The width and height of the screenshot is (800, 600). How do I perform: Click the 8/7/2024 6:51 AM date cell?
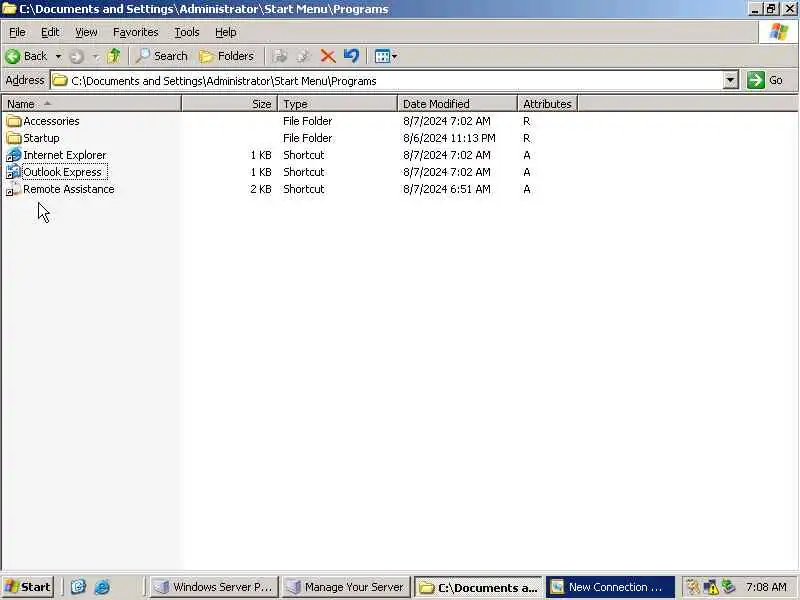tap(446, 189)
